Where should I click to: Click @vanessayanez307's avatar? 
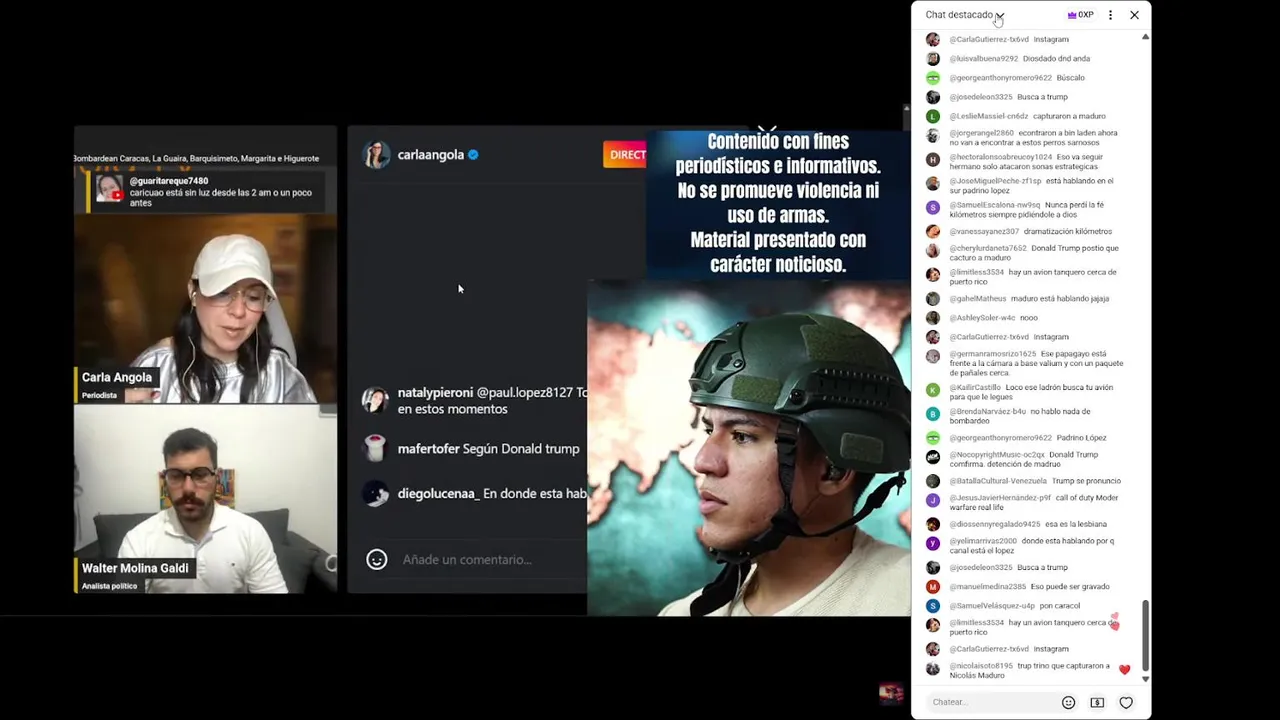click(933, 232)
